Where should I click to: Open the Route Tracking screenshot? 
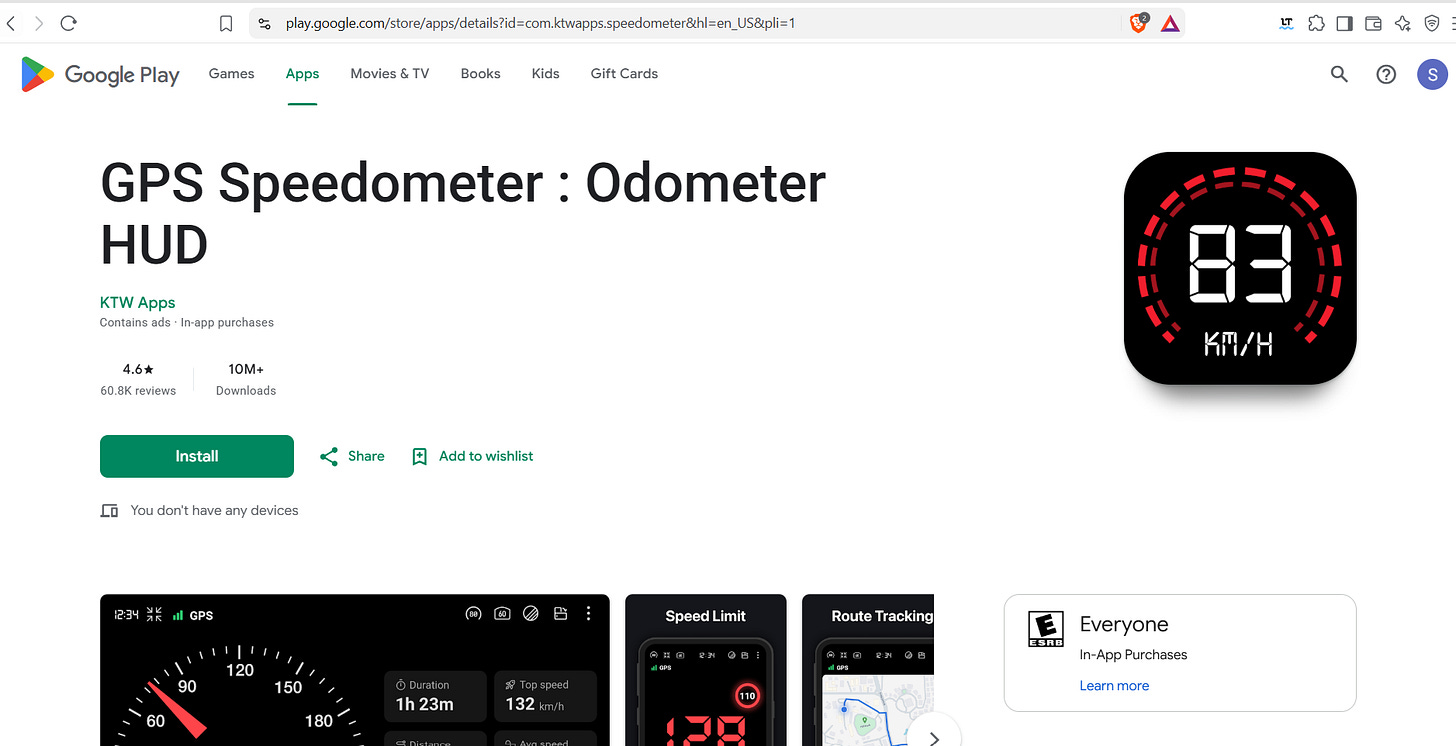click(868, 670)
